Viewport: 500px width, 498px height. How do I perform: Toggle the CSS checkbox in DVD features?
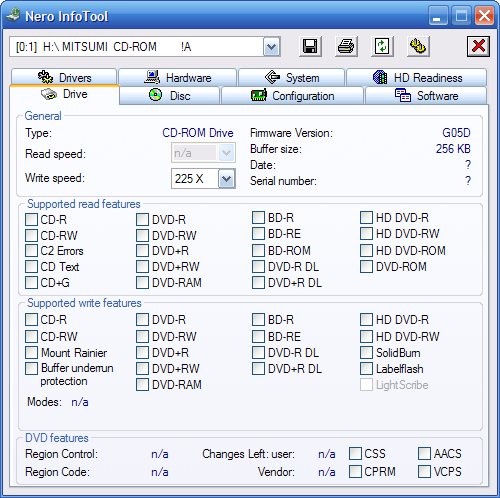pos(355,454)
